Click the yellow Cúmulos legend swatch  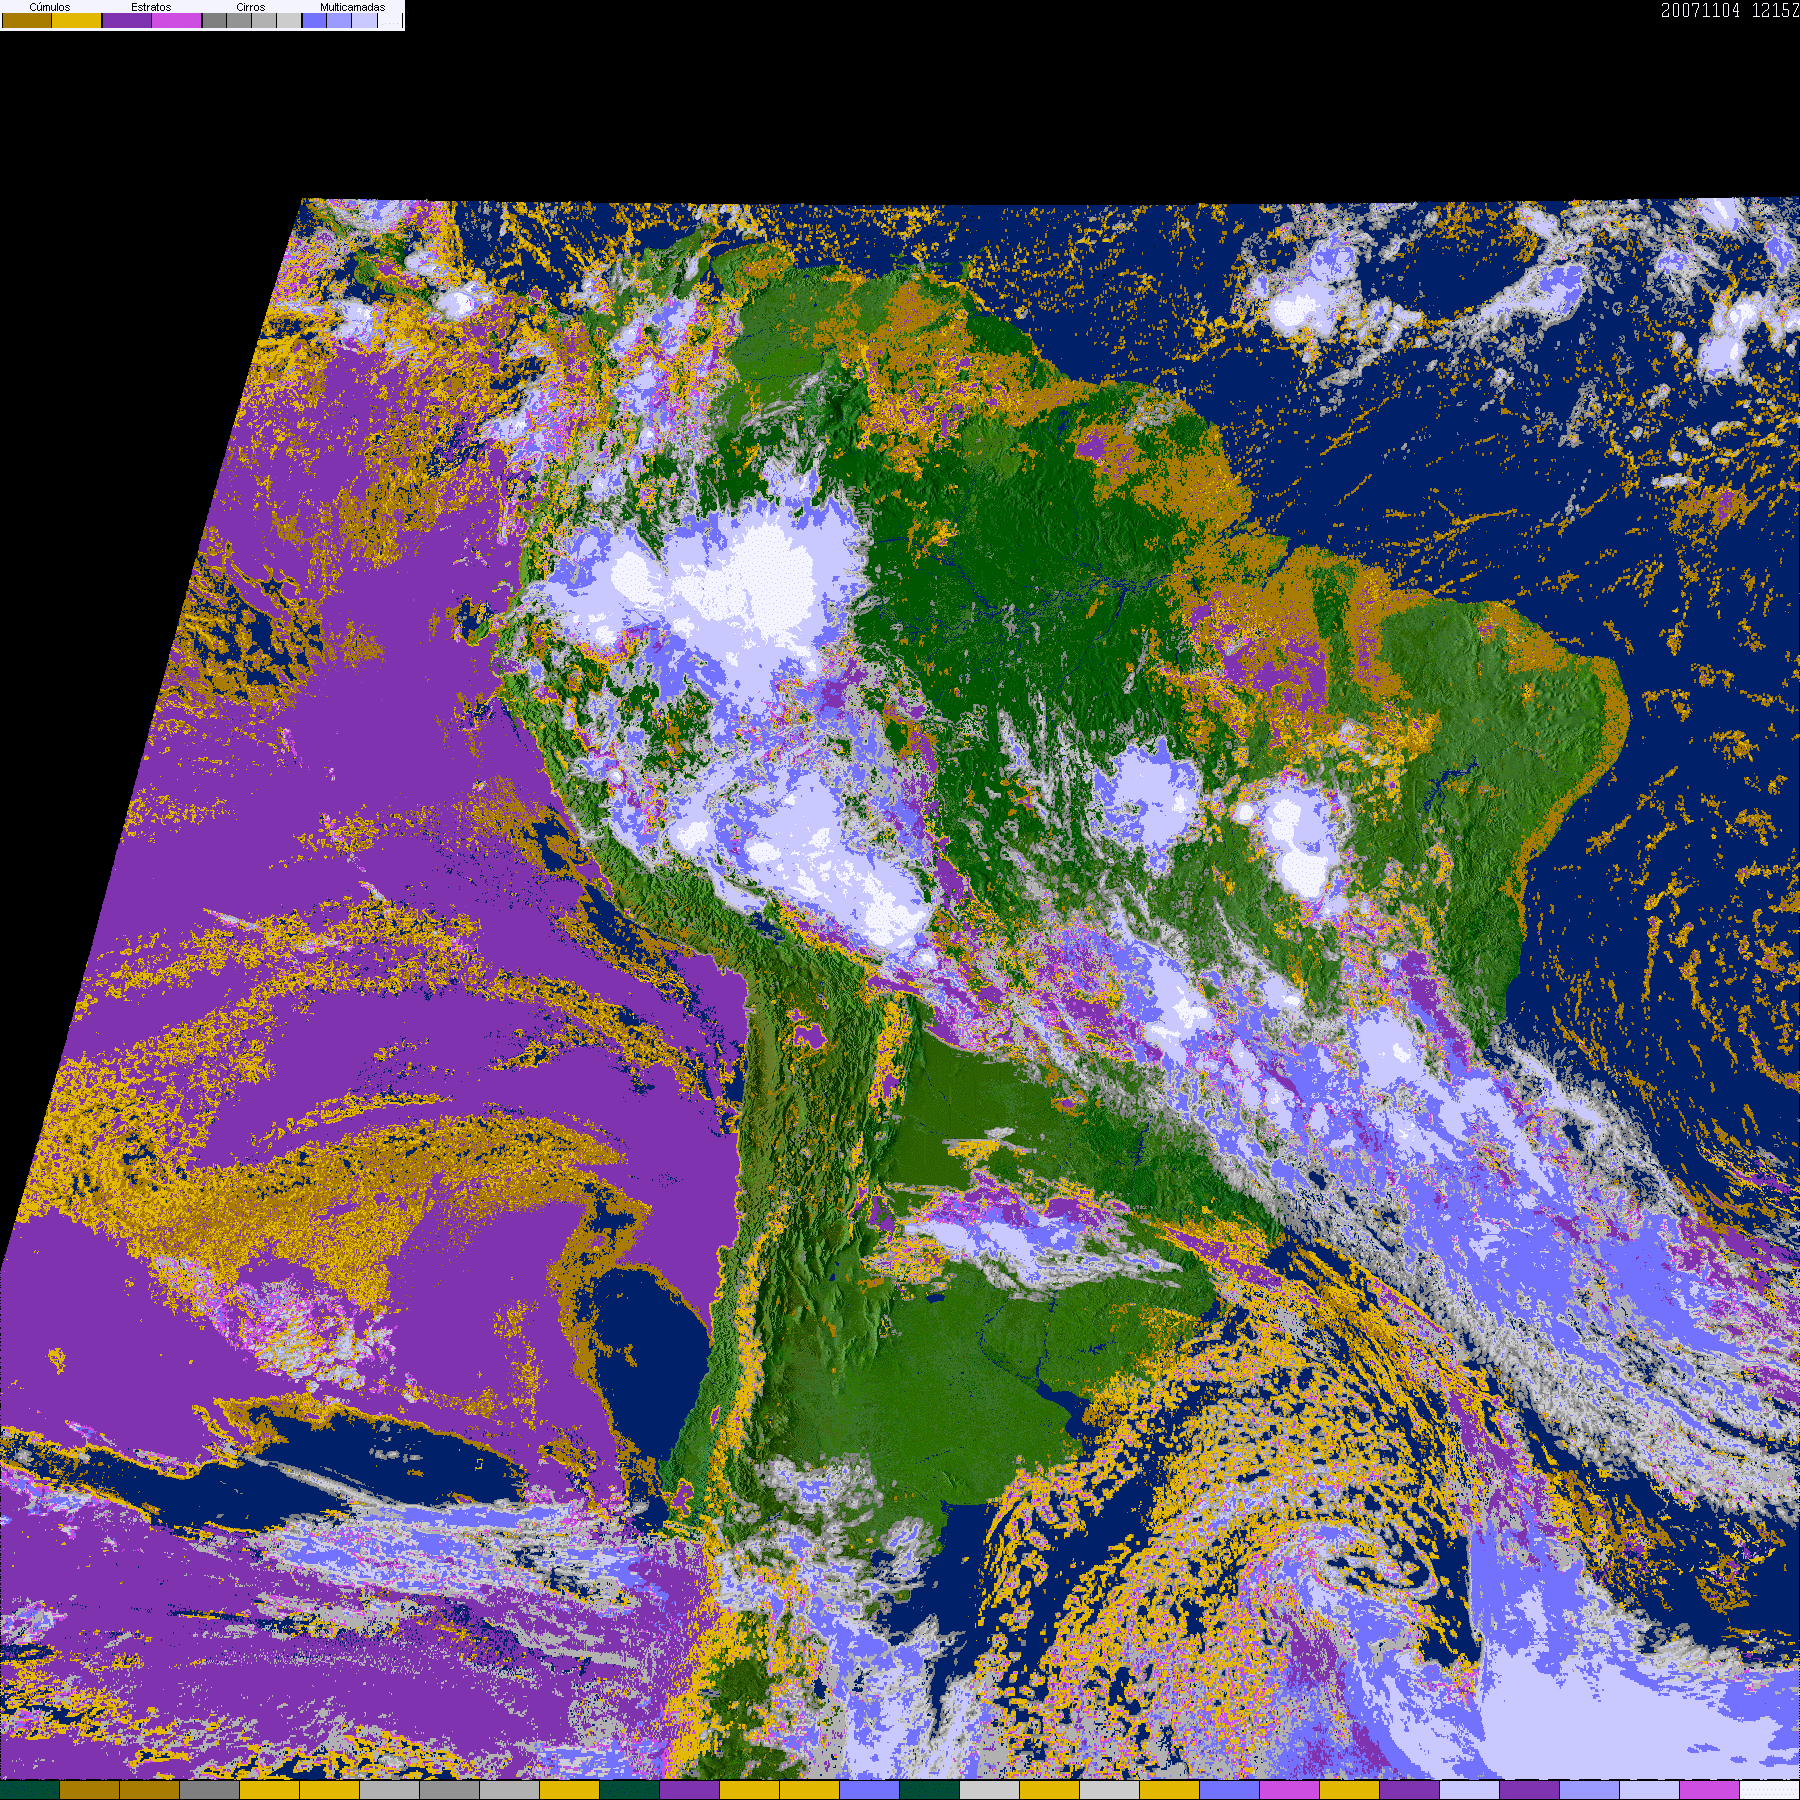click(x=77, y=20)
